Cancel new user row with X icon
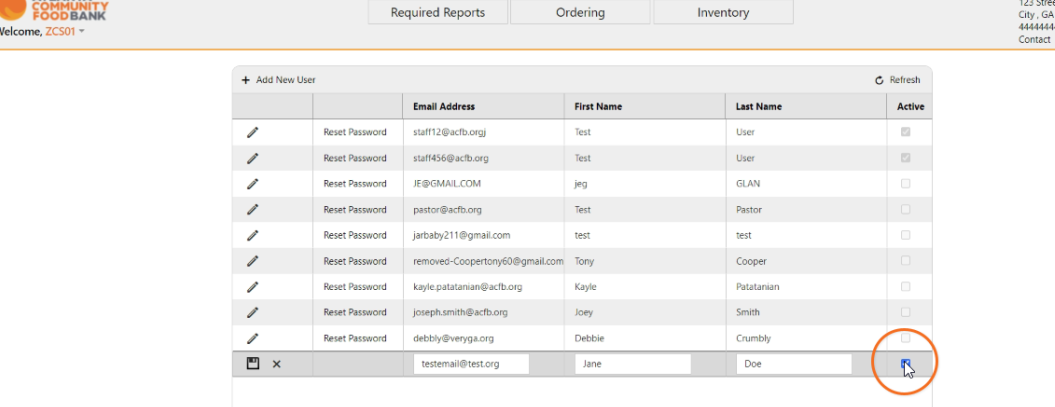Viewport: 1055px width, 407px height. 277,364
